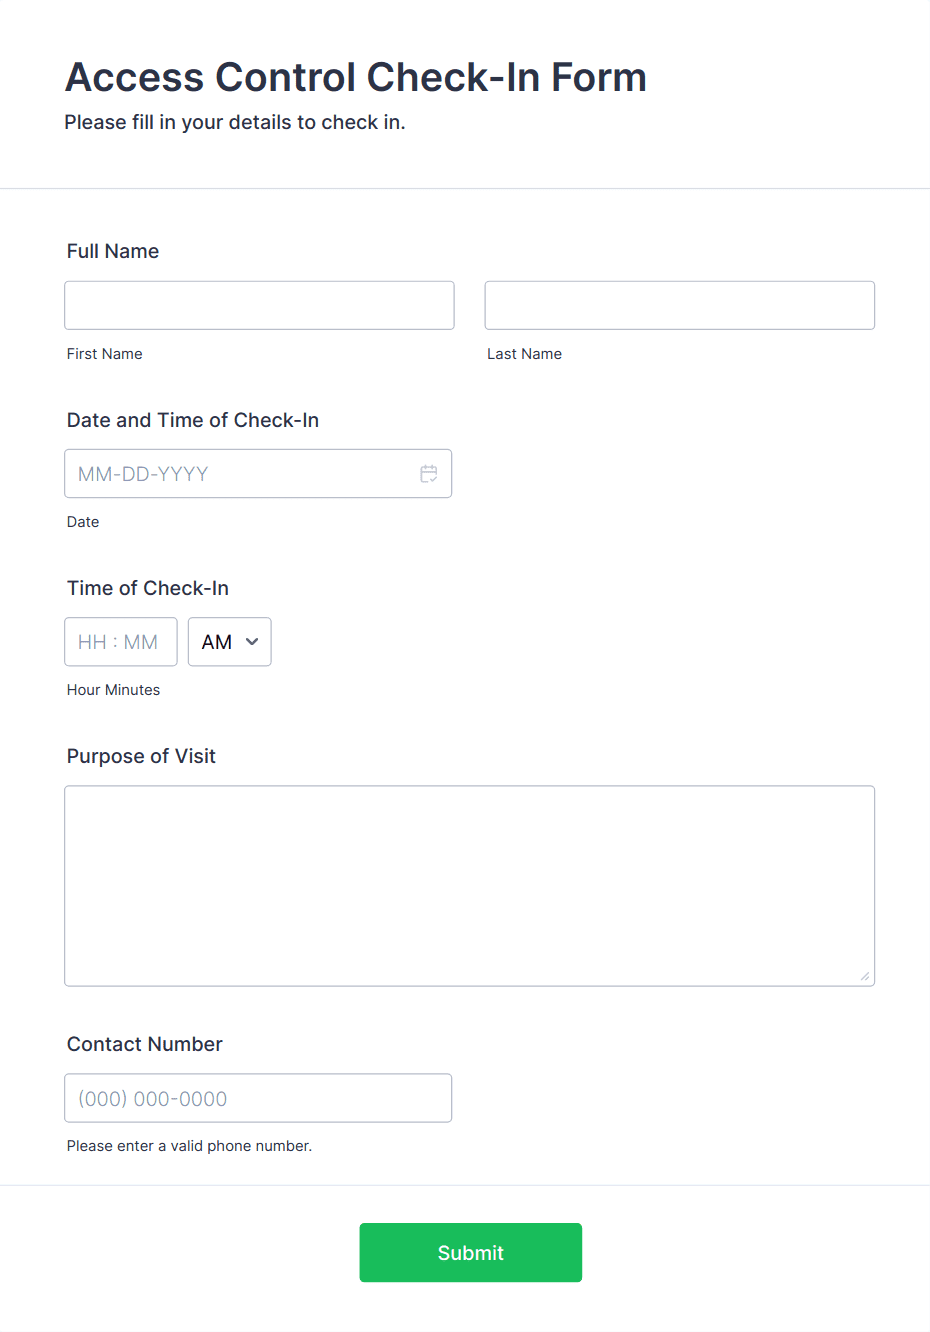The height and width of the screenshot is (1332, 930).
Task: Click into the Last Name field
Action: tap(679, 305)
